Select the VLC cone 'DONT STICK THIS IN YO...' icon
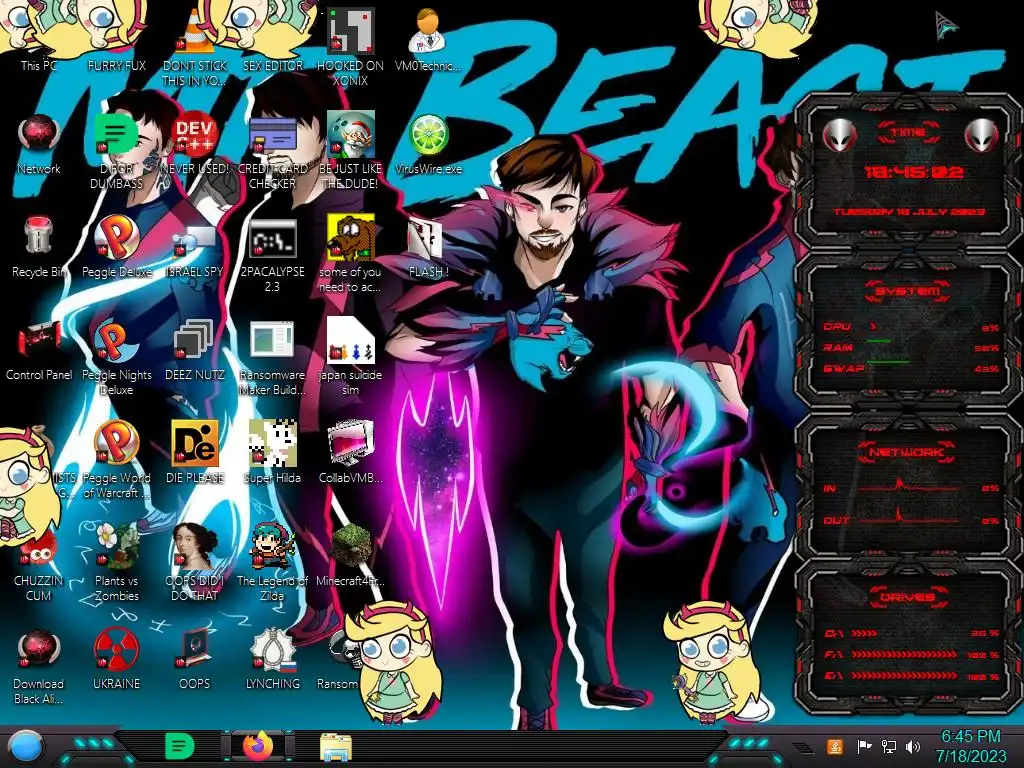The height and width of the screenshot is (768, 1024). pyautogui.click(x=195, y=46)
